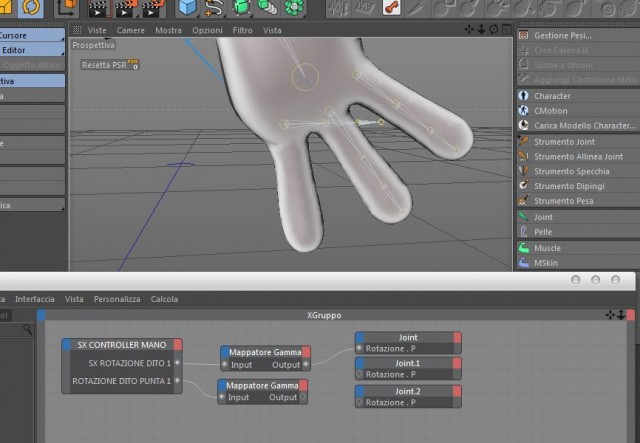The height and width of the screenshot is (443, 640).
Task: Open SX CONTROLLER MANO red output menu
Action: pos(178,345)
